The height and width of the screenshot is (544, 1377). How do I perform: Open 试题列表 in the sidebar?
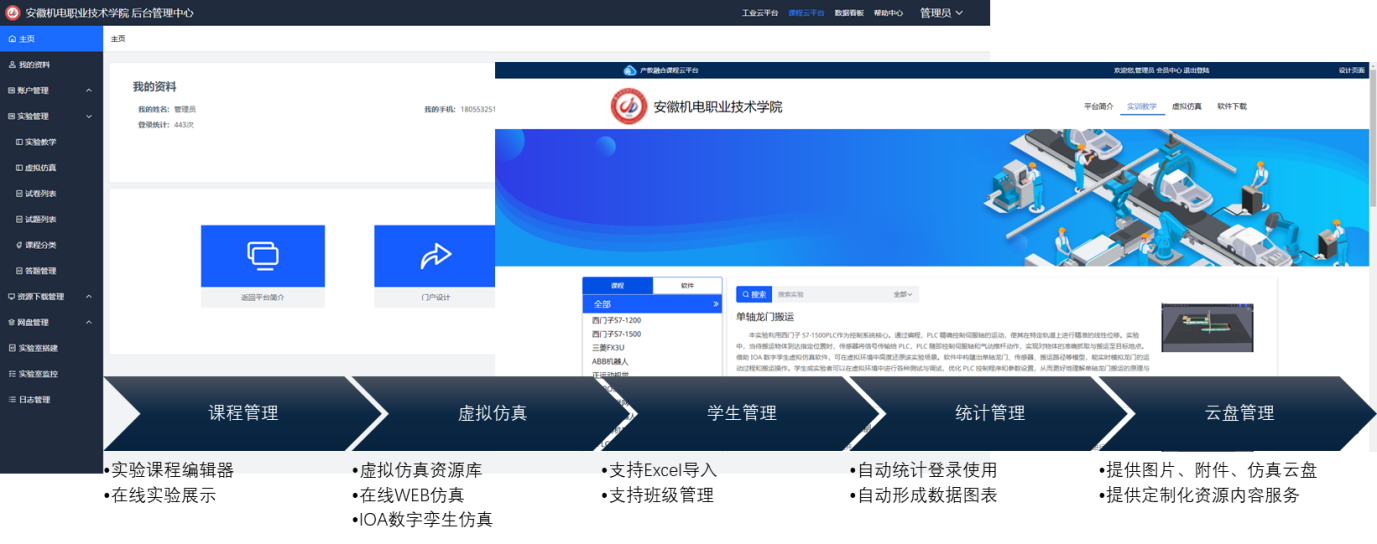(x=36, y=219)
